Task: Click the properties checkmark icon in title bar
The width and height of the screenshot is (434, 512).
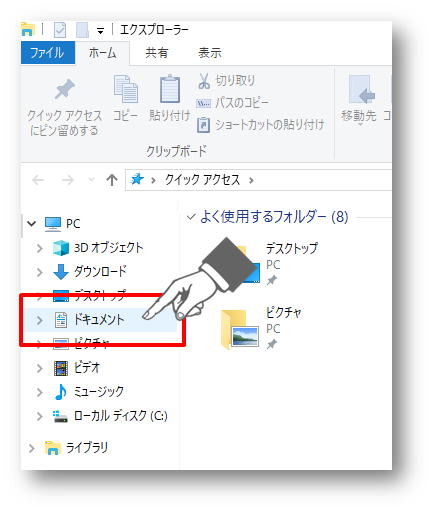Action: [60, 30]
